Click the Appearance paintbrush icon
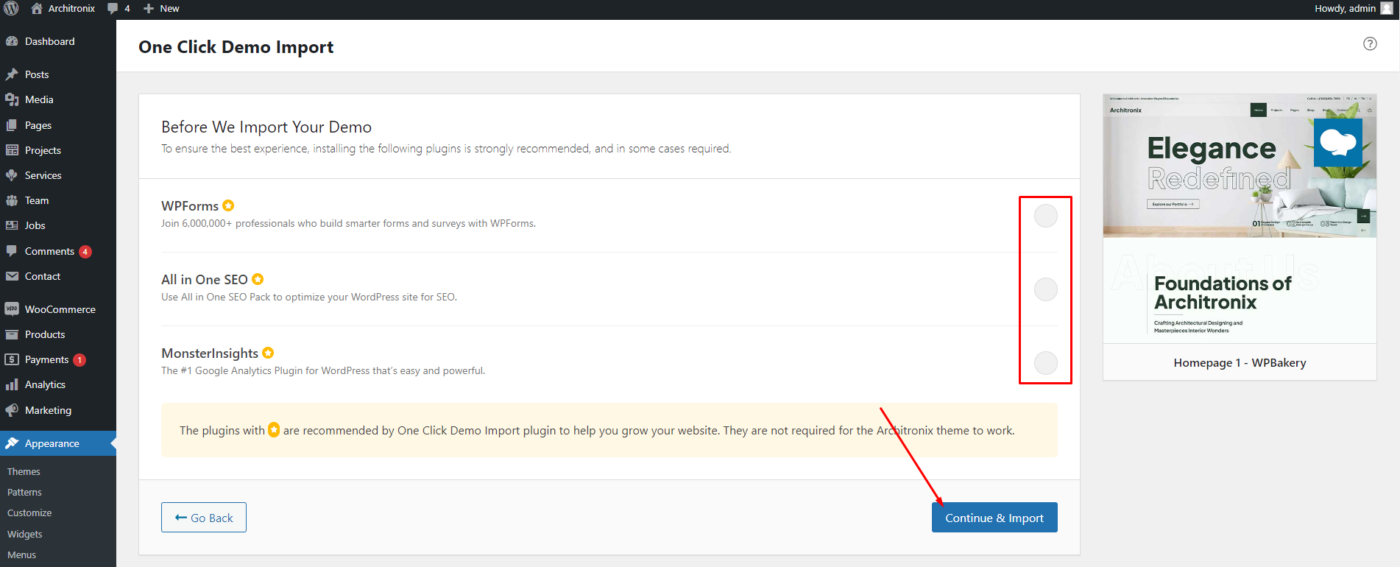The image size is (1400, 567). point(12,444)
